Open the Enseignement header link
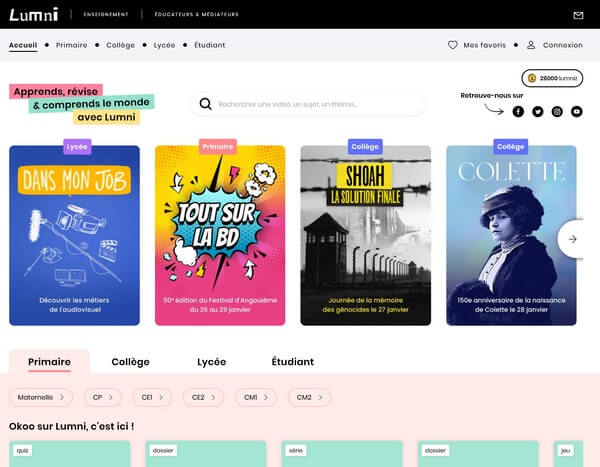This screenshot has height=467, width=600. coord(106,15)
